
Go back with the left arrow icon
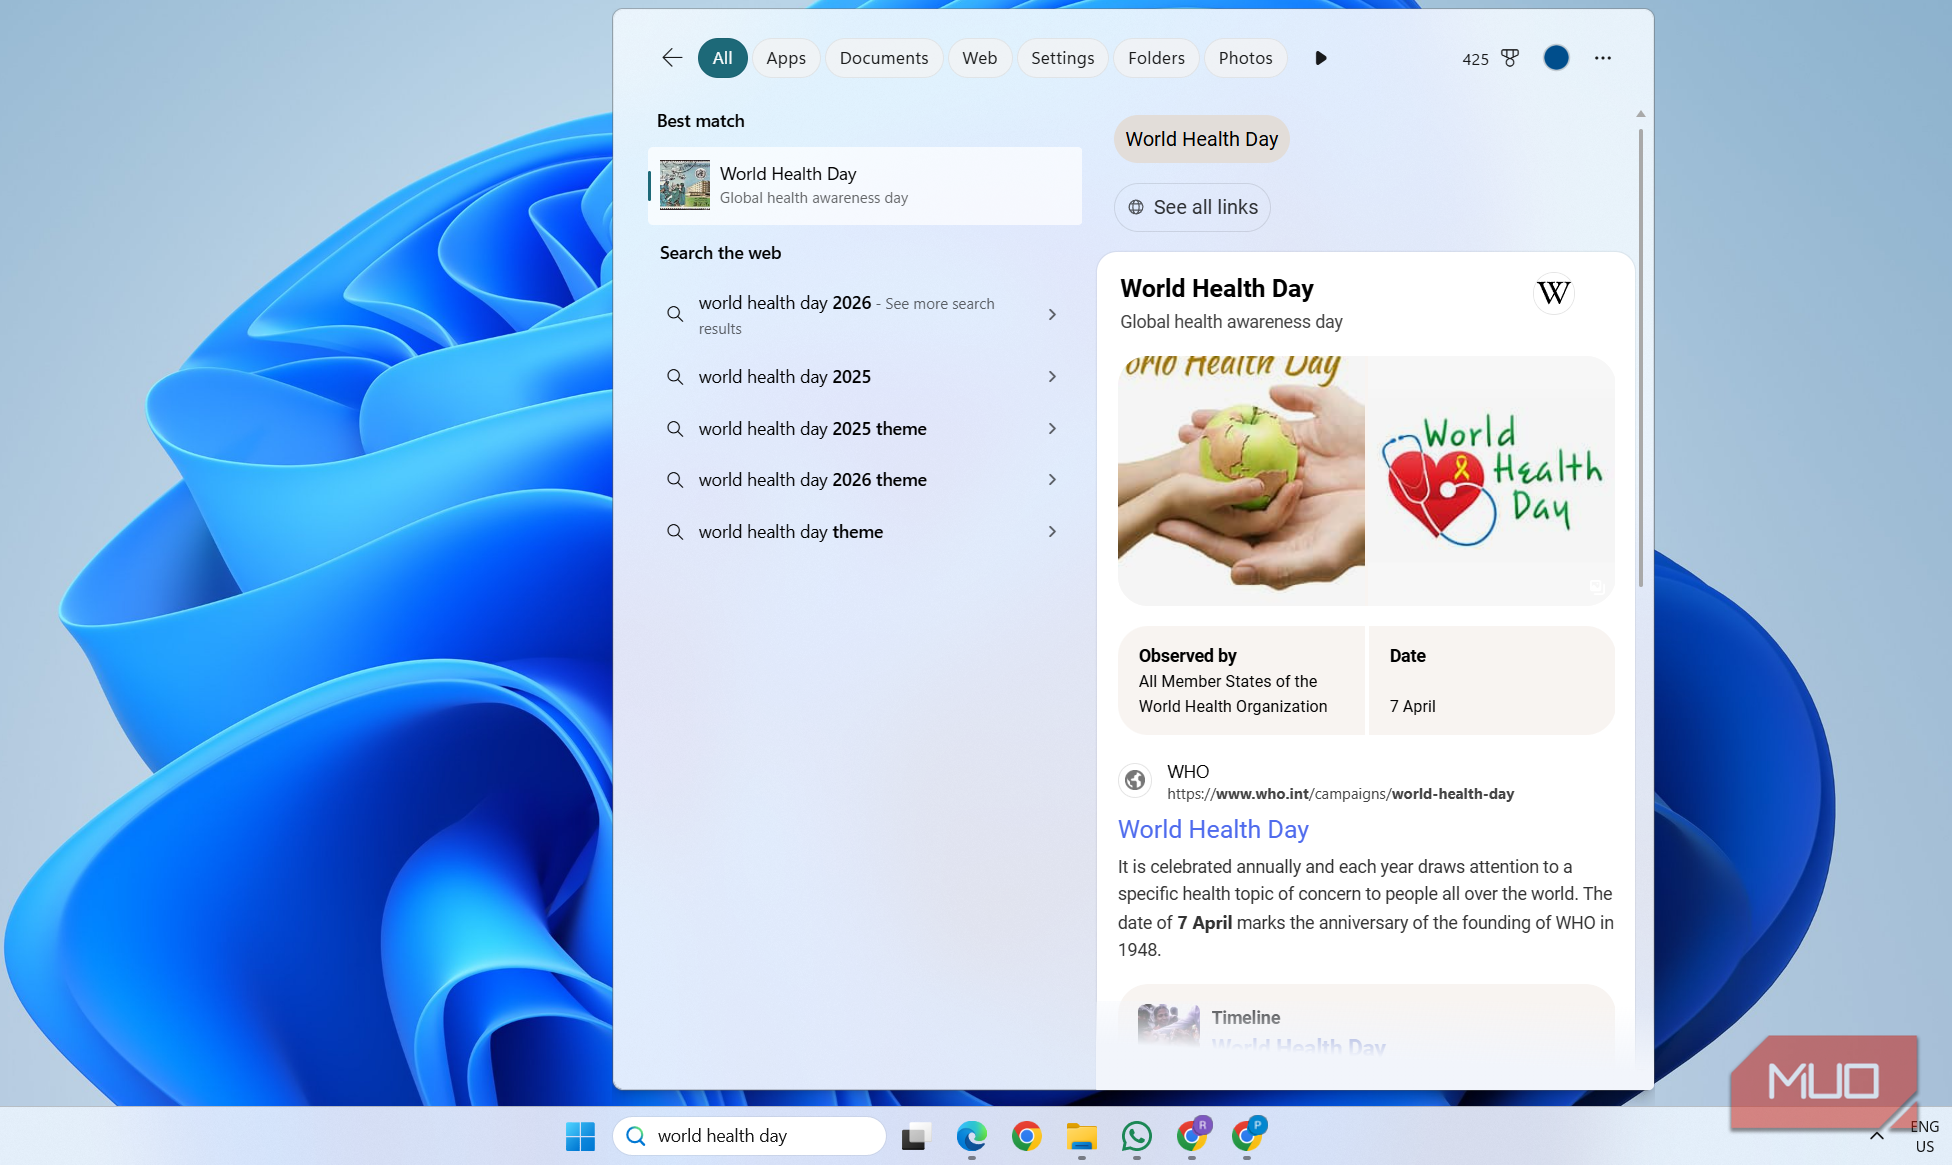pos(672,58)
